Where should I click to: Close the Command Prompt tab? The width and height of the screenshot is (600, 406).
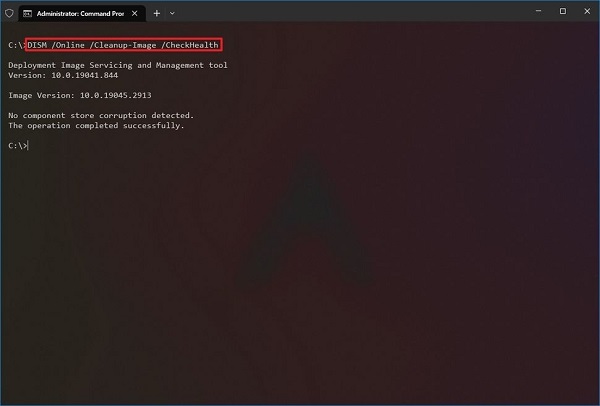point(135,13)
